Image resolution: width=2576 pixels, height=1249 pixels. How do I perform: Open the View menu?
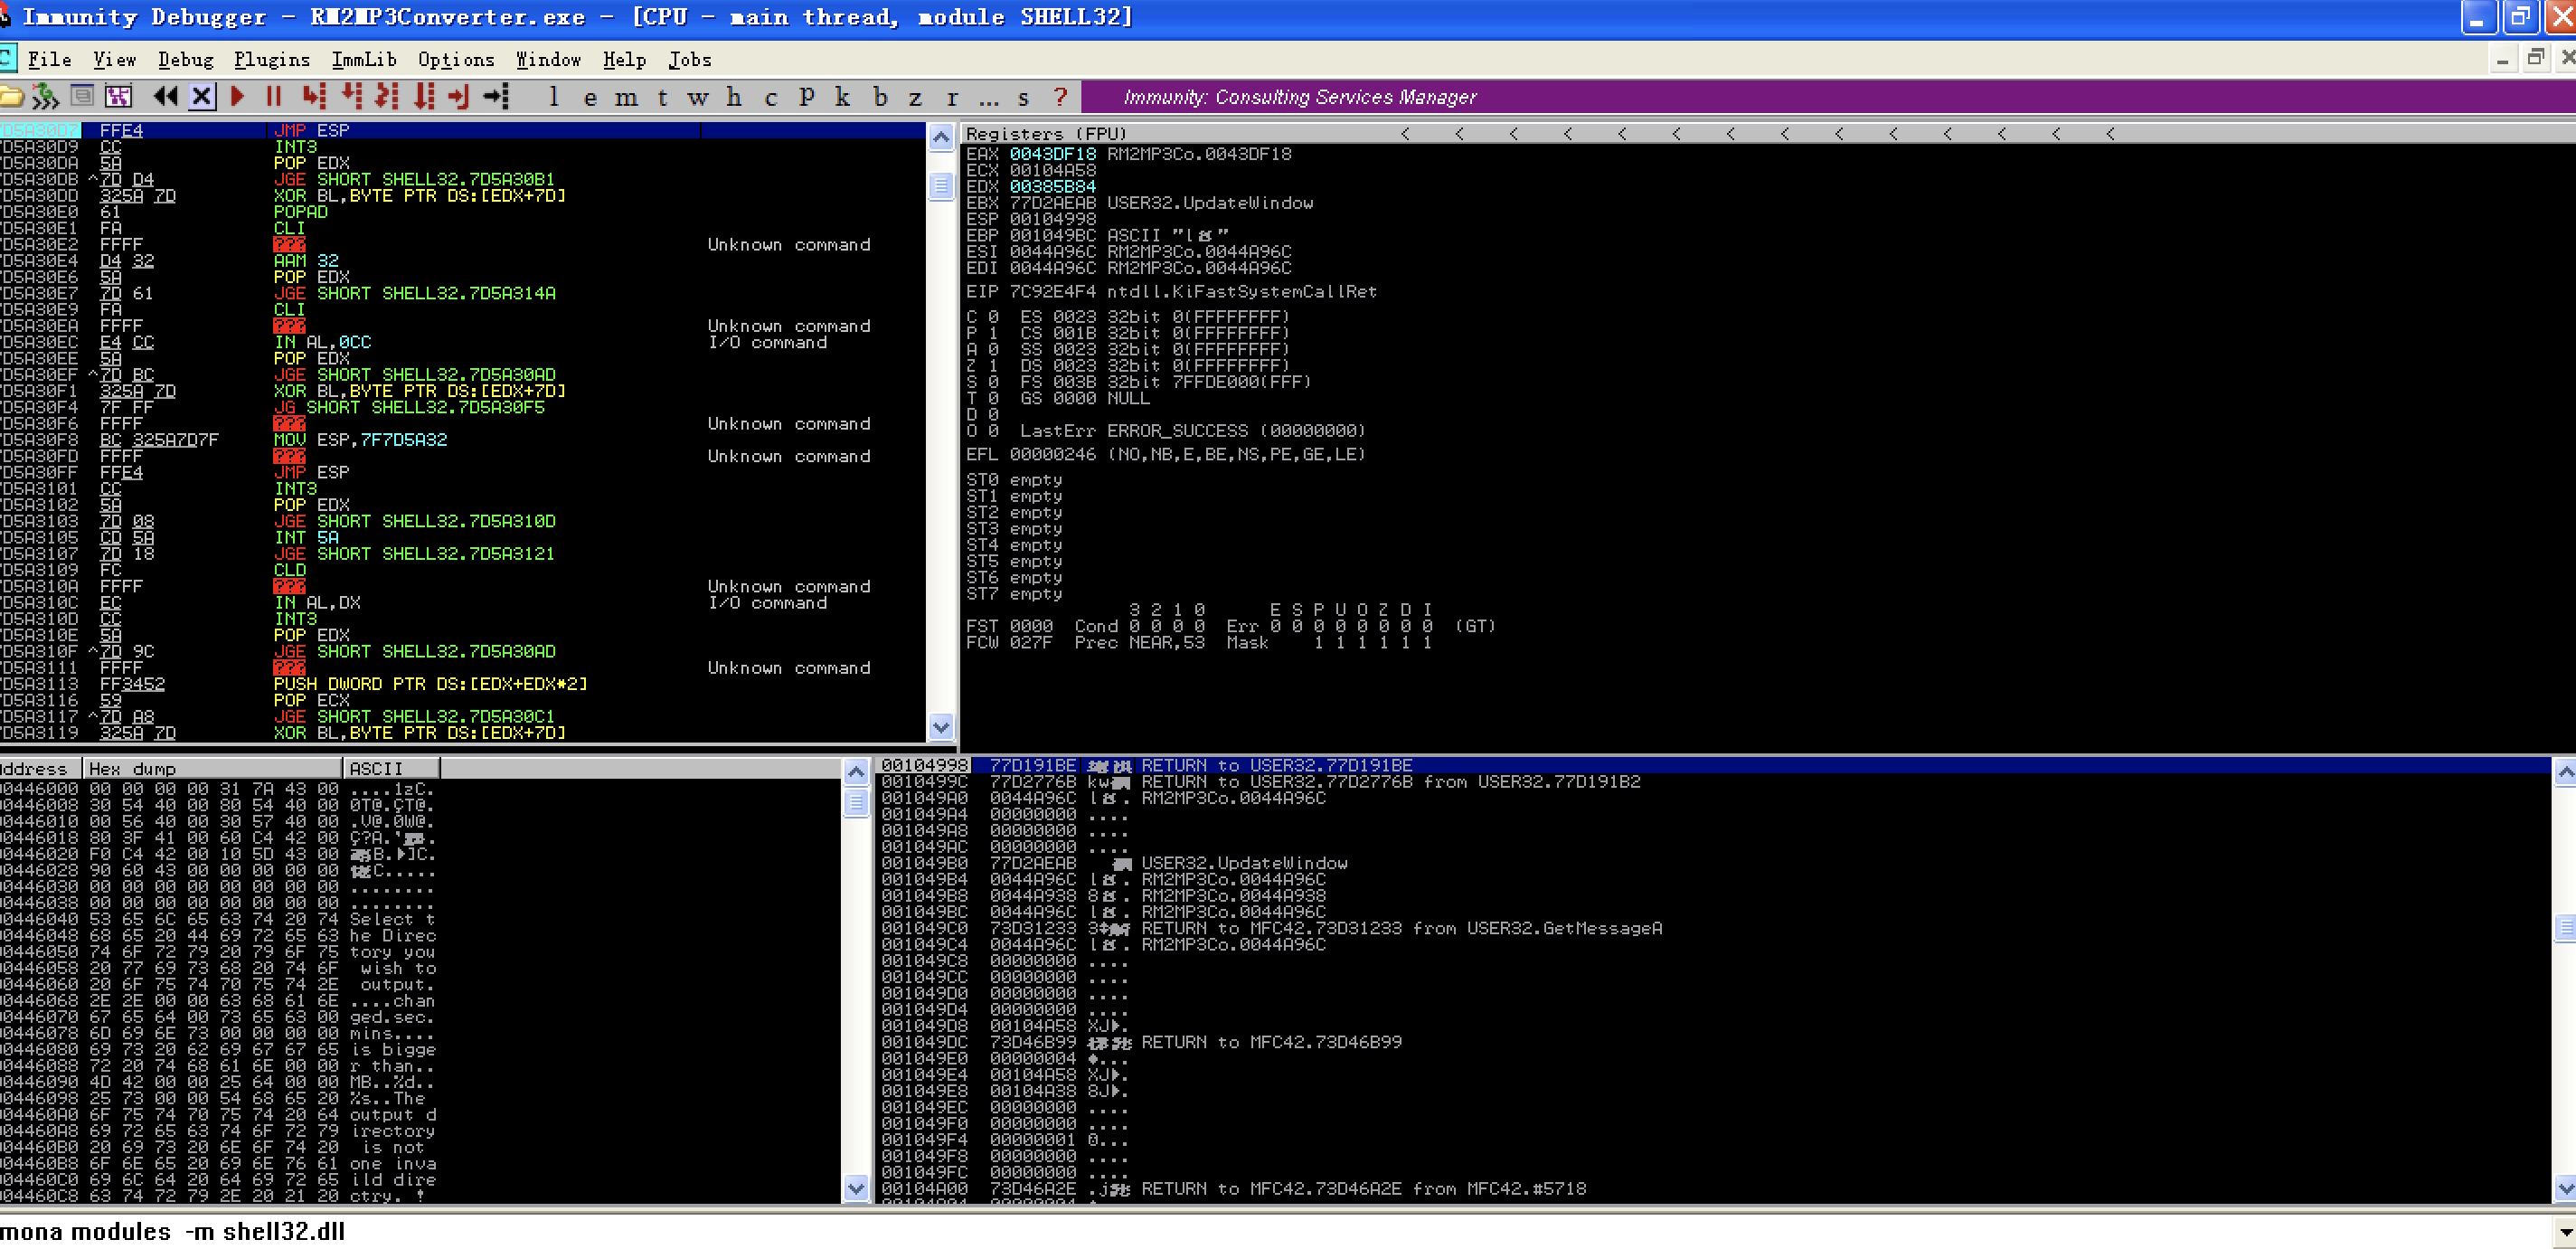(114, 60)
